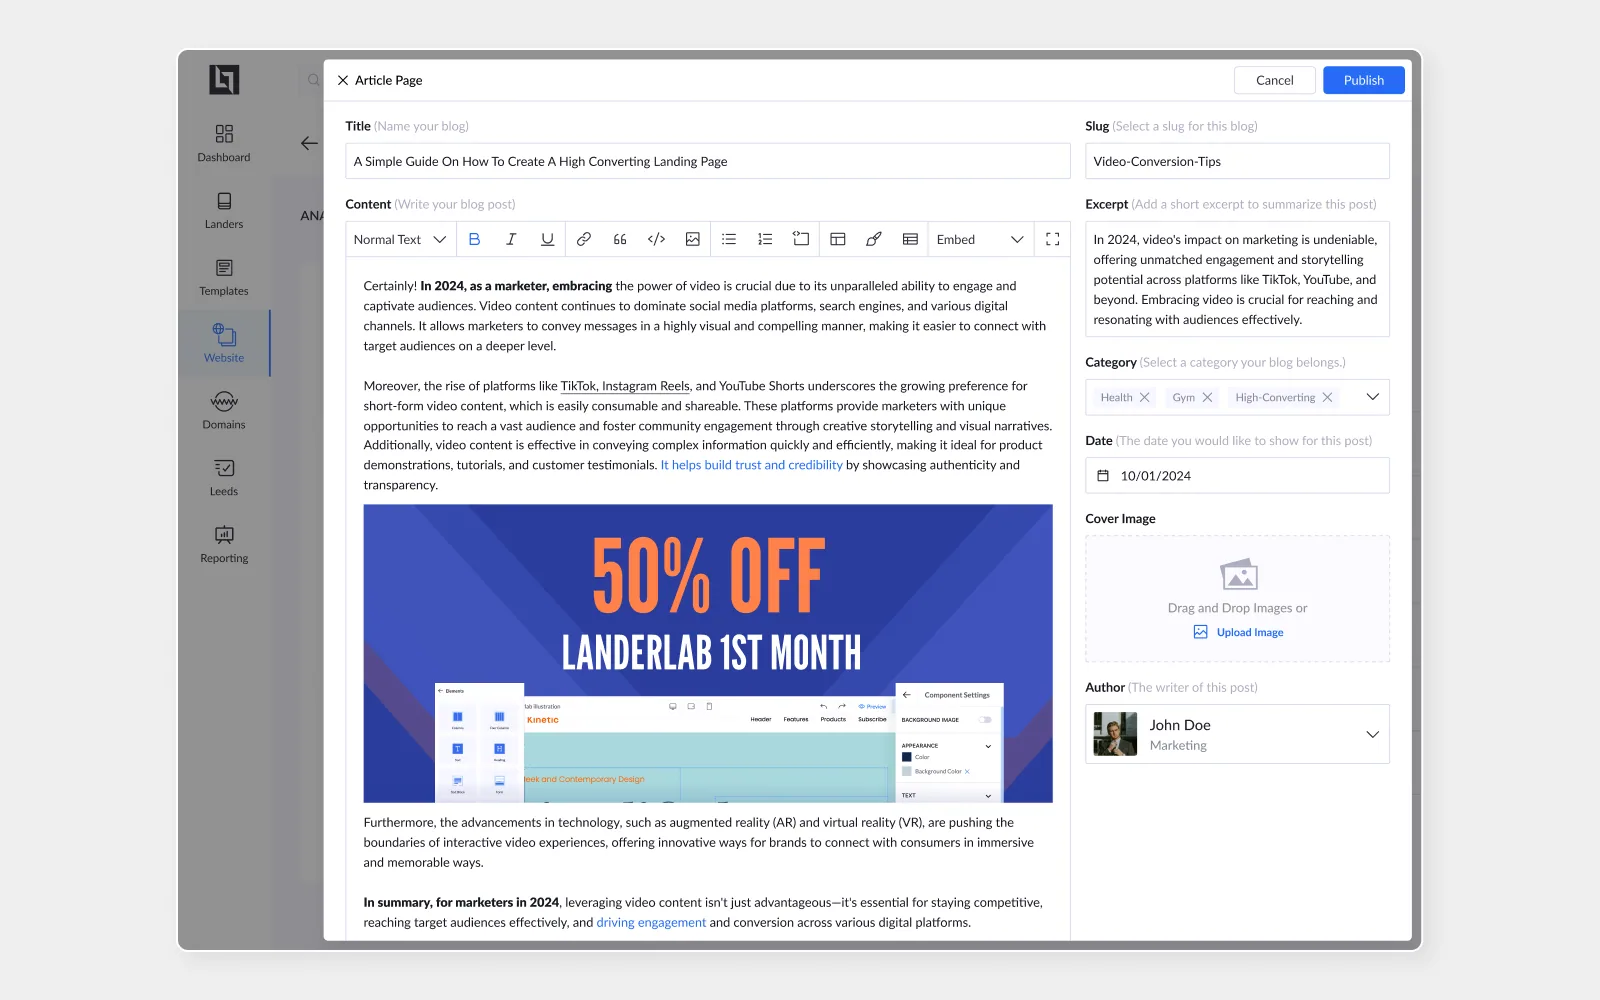Publish the article

point(1363,80)
